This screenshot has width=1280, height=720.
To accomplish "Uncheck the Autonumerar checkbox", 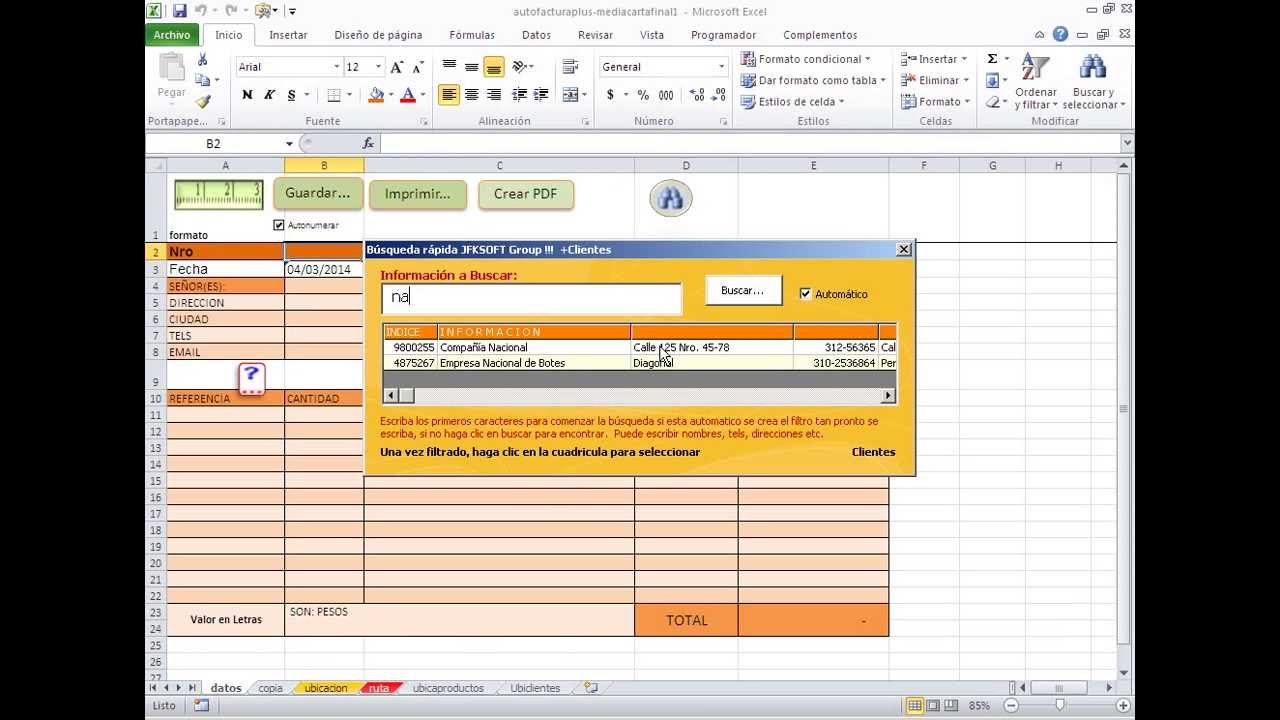I will pyautogui.click(x=279, y=225).
